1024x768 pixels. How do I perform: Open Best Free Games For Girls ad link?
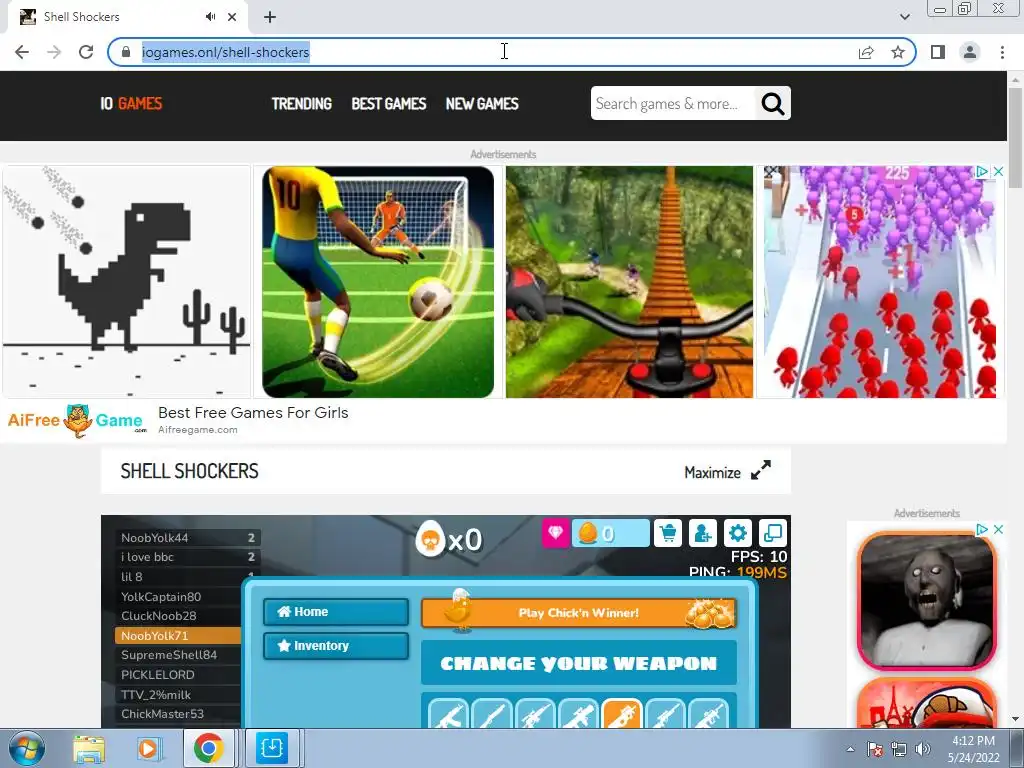pyautogui.click(x=253, y=413)
